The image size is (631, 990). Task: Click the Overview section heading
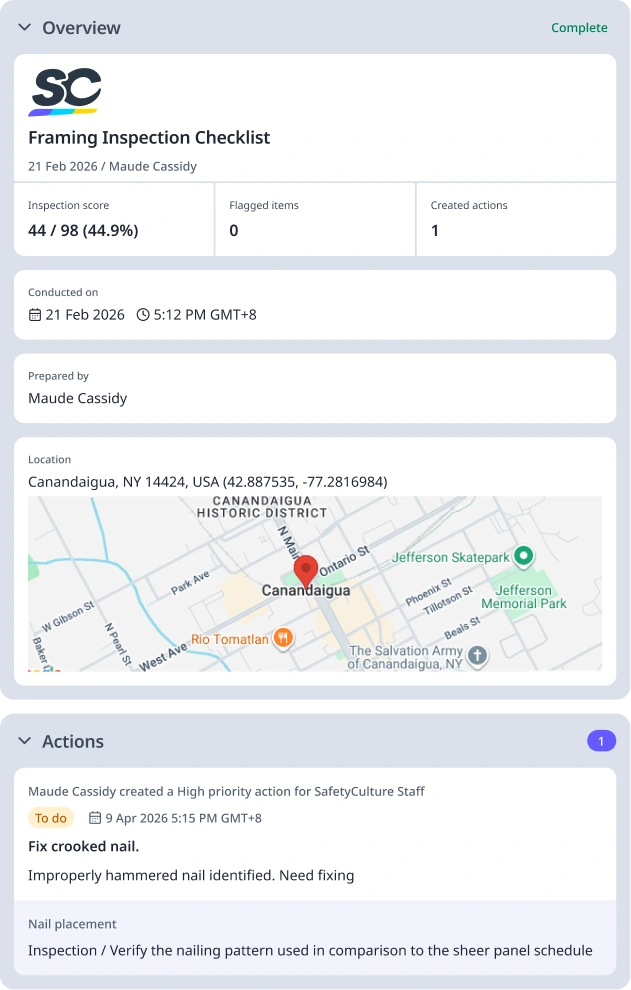[x=81, y=28]
